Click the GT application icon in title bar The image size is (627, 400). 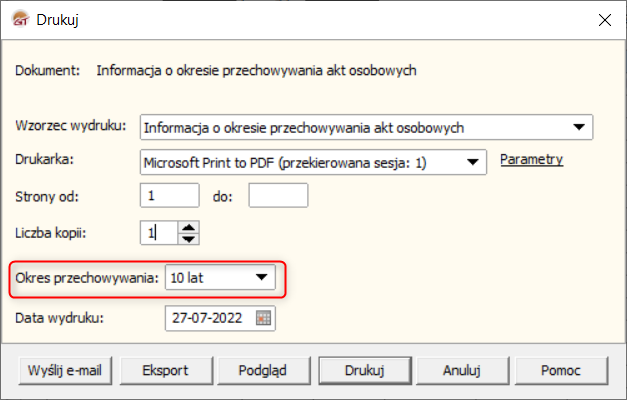(x=19, y=19)
